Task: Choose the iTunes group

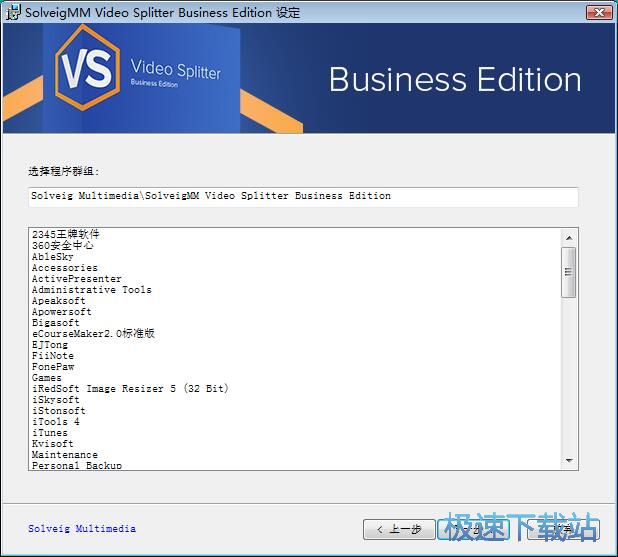Action: tap(50, 433)
